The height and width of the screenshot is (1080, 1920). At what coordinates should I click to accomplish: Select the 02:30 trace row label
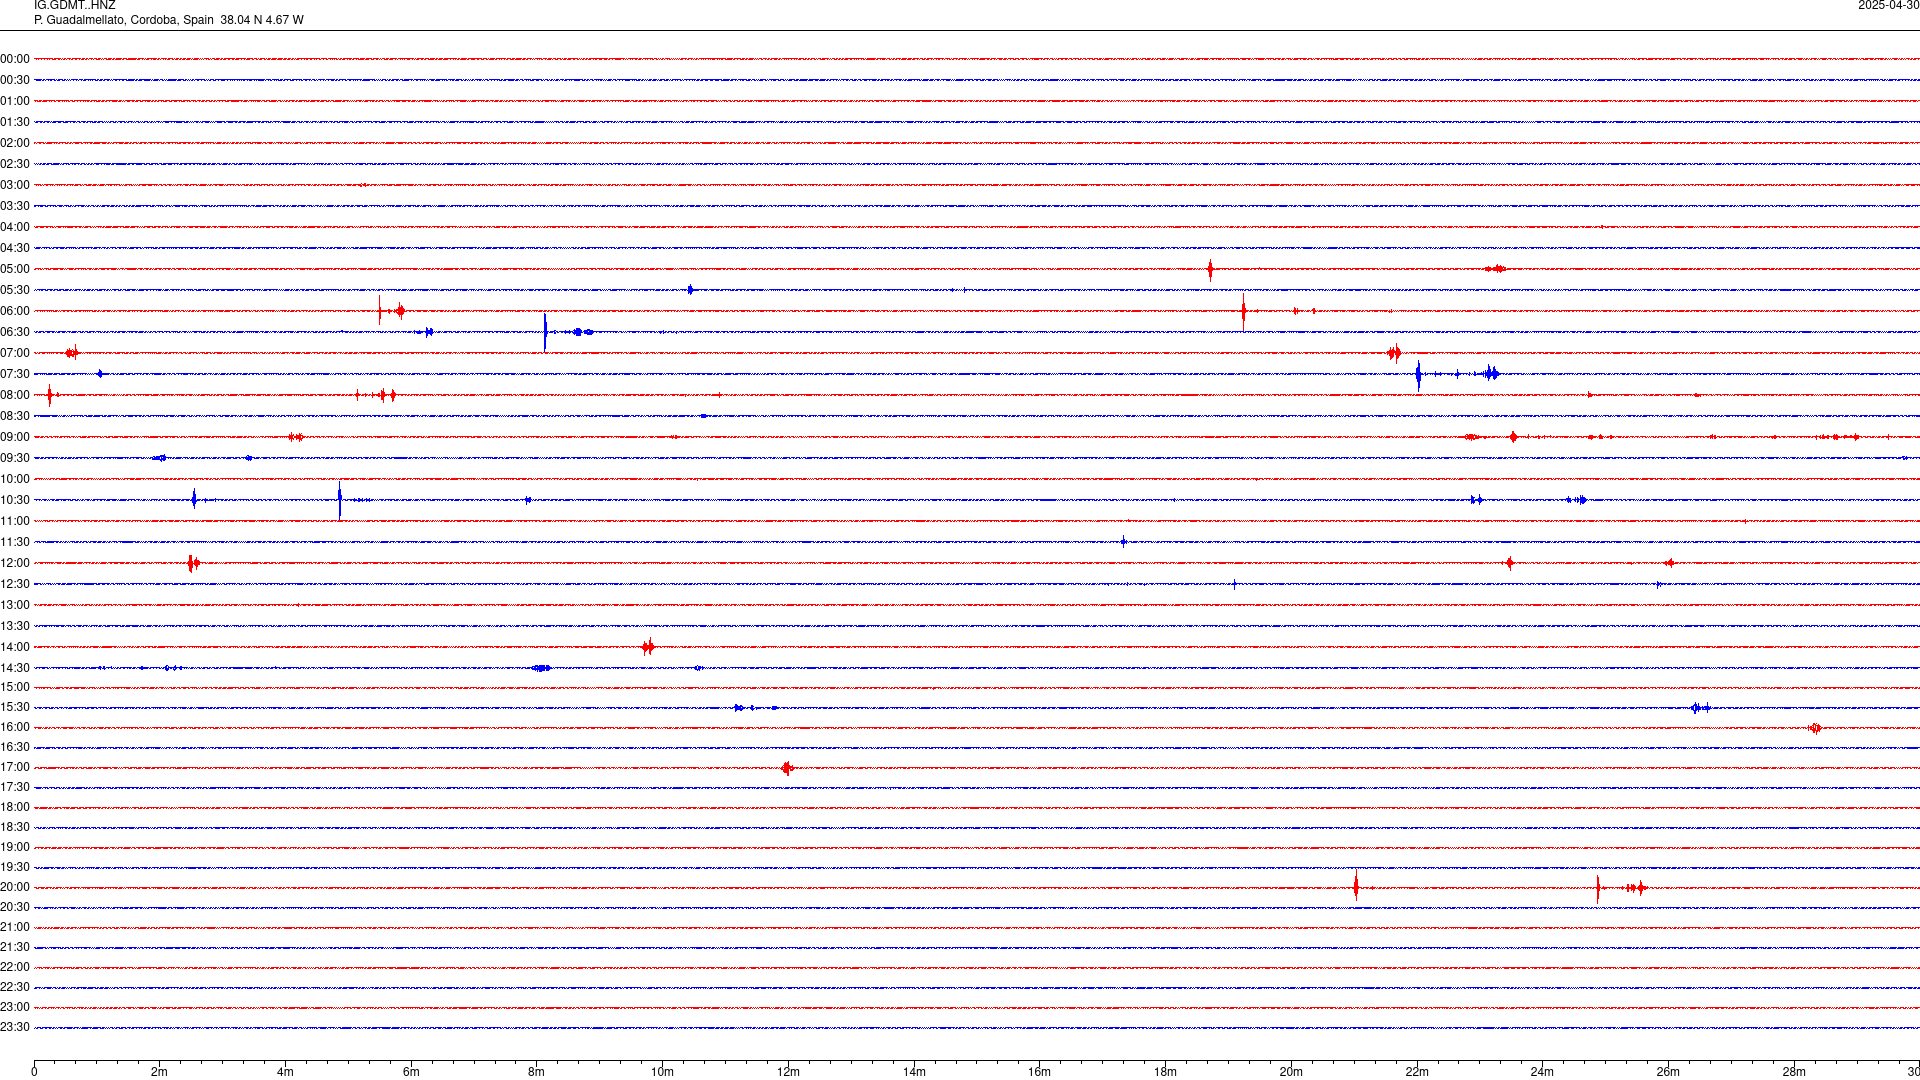(15, 164)
